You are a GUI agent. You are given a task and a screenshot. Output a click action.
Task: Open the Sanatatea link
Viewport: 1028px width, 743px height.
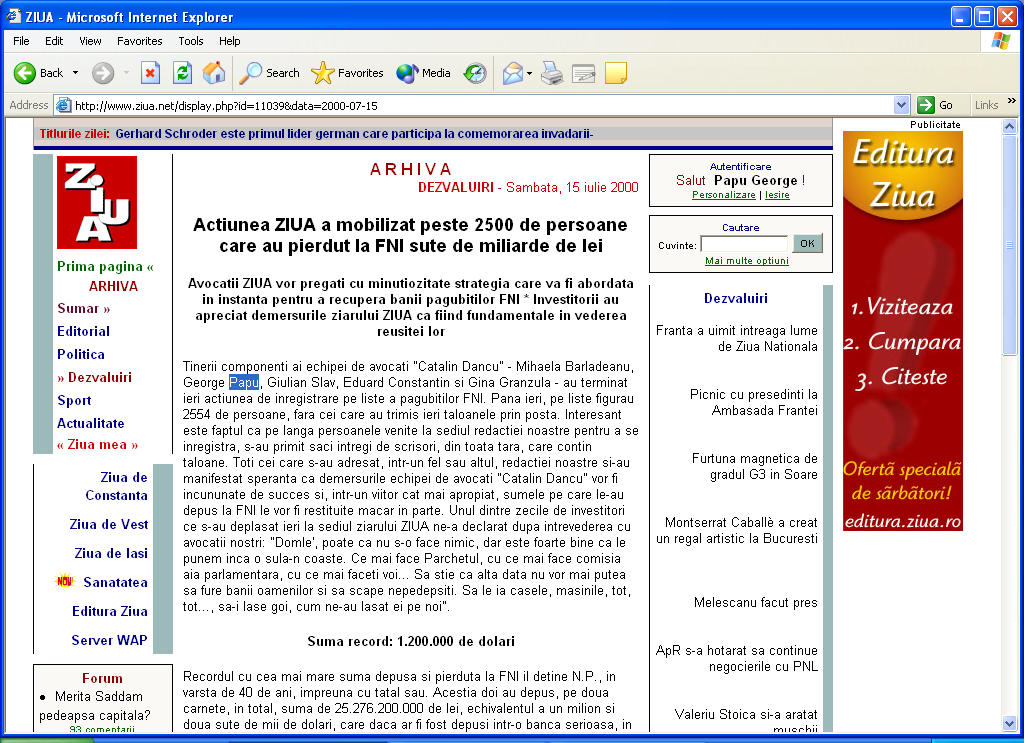(115, 582)
